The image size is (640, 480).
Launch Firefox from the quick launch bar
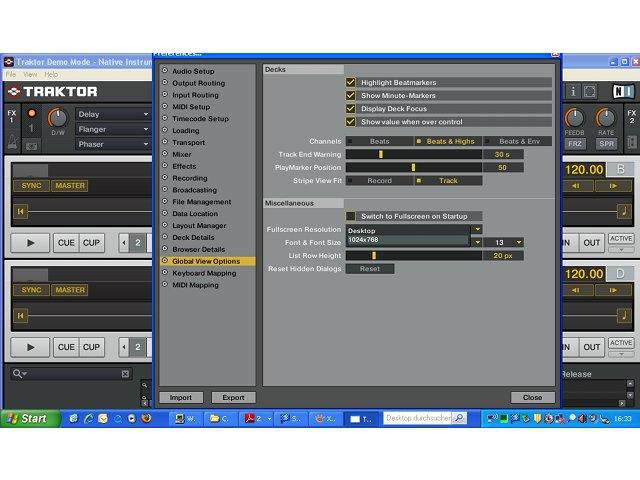(146, 418)
